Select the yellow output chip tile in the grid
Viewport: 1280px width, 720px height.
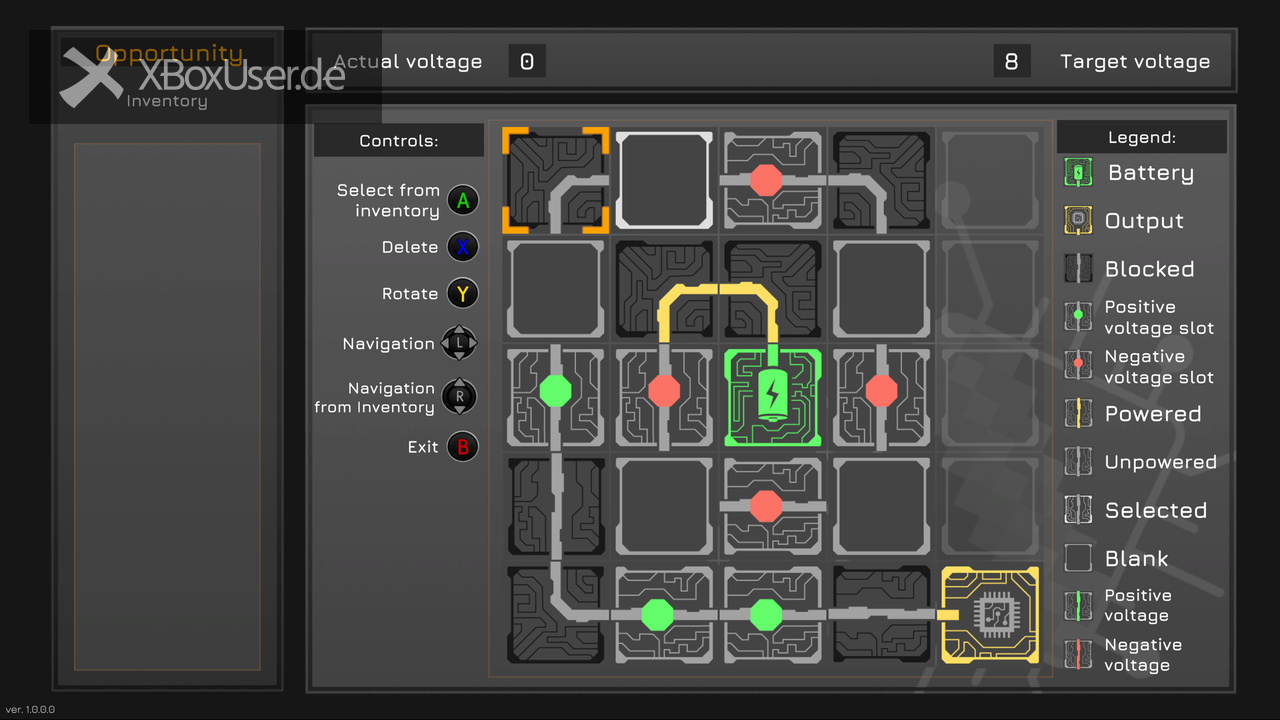coord(990,615)
